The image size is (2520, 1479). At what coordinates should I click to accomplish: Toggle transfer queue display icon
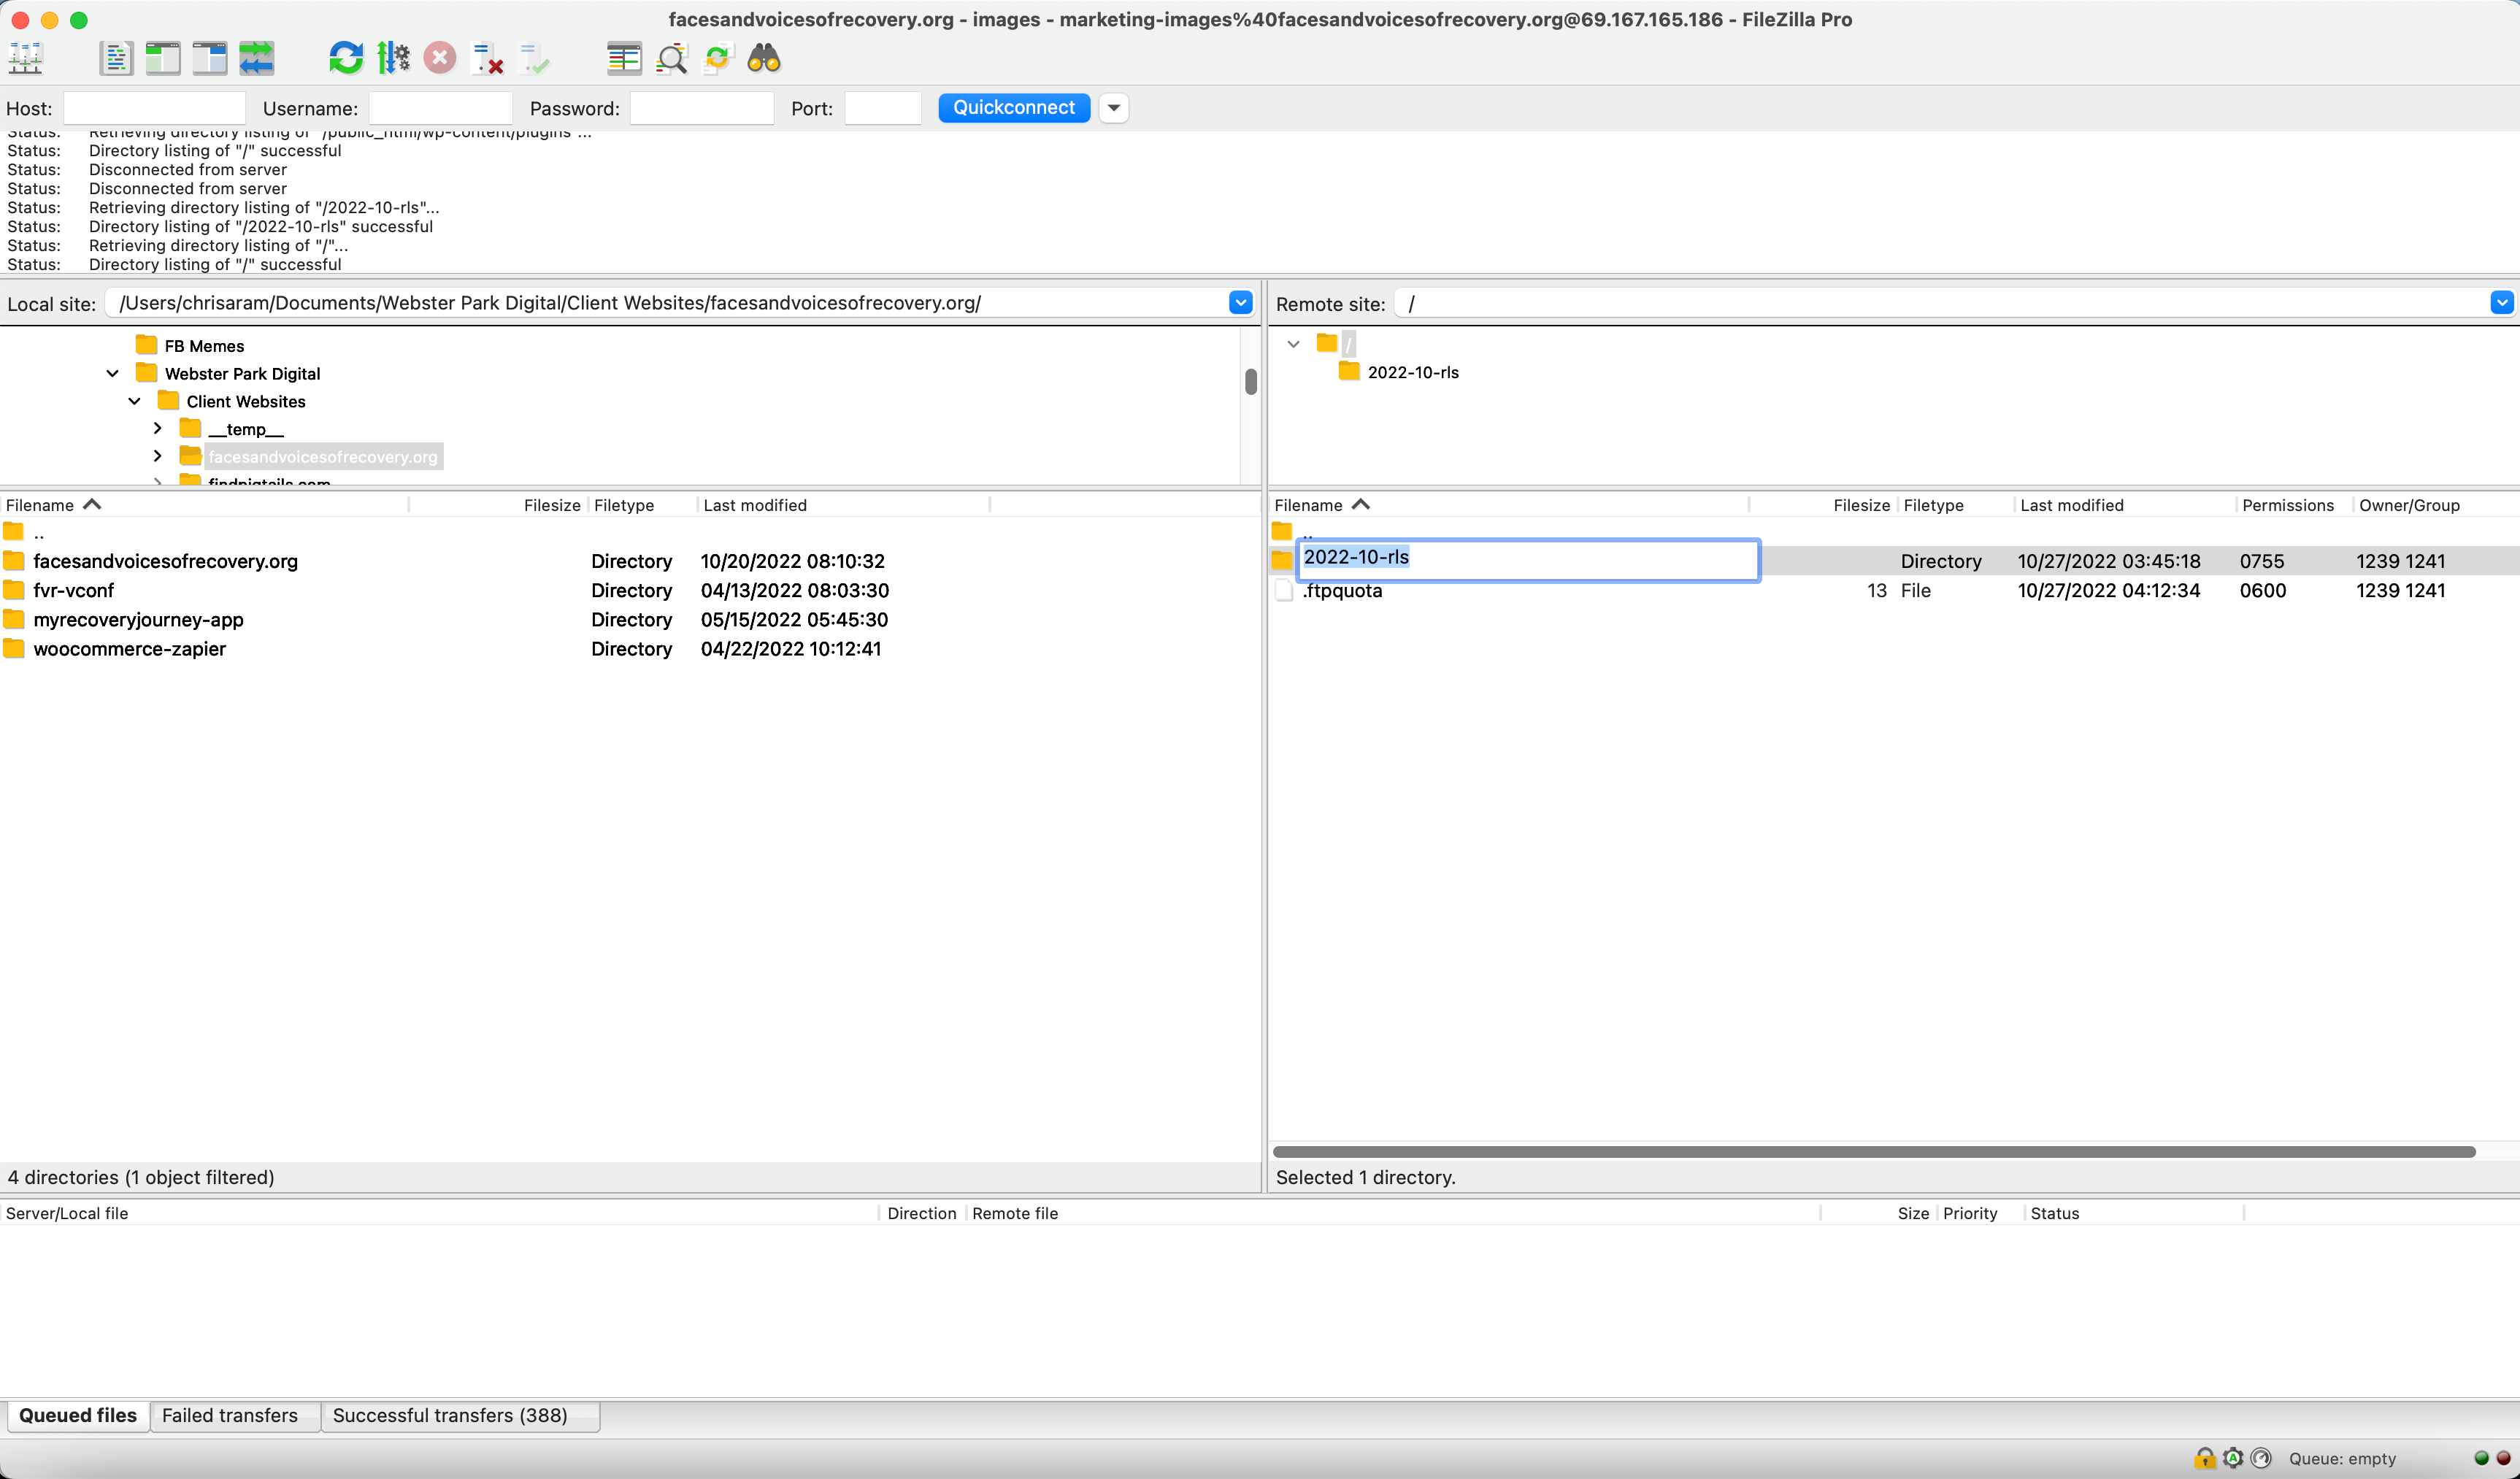257,58
